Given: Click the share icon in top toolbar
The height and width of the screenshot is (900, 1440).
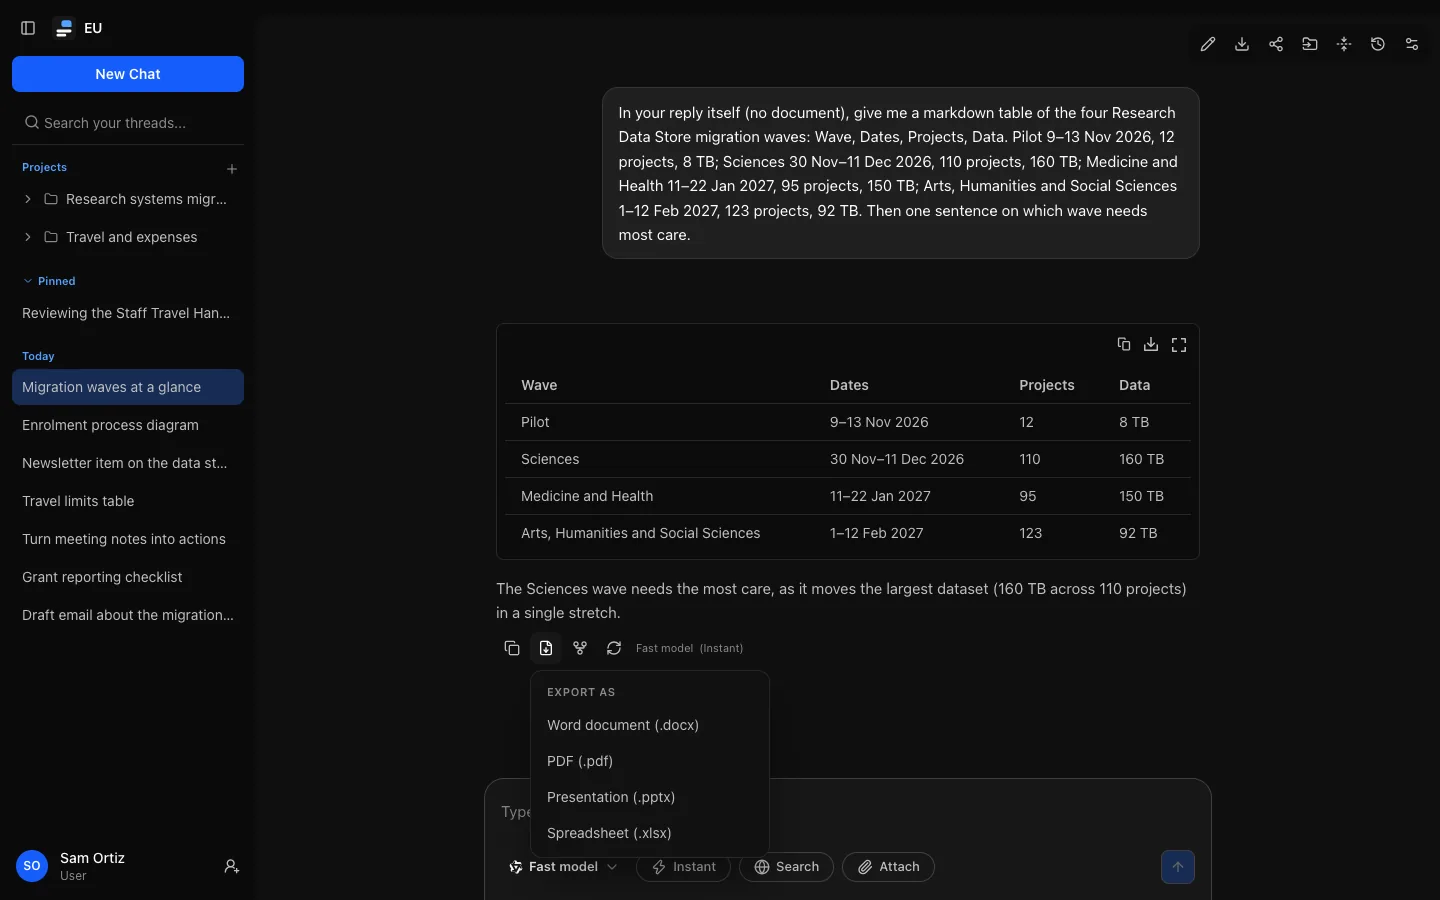Looking at the screenshot, I should [x=1276, y=44].
